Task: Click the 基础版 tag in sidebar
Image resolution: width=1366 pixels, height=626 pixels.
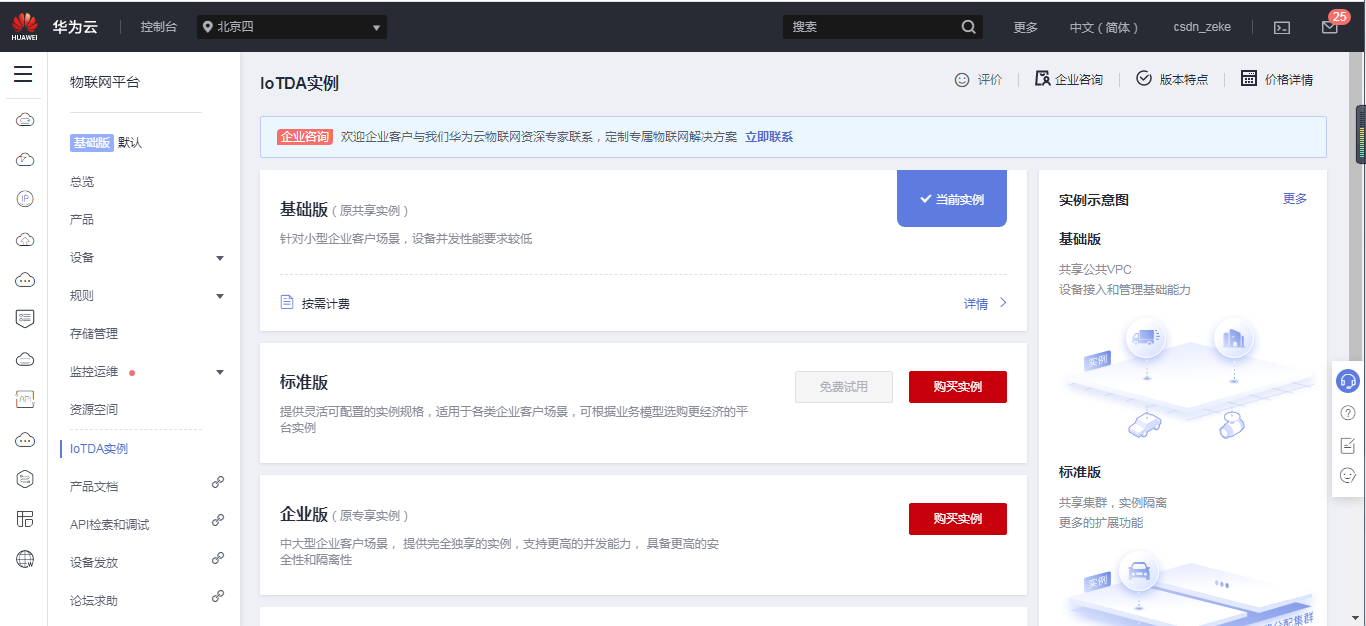Action: tap(91, 143)
